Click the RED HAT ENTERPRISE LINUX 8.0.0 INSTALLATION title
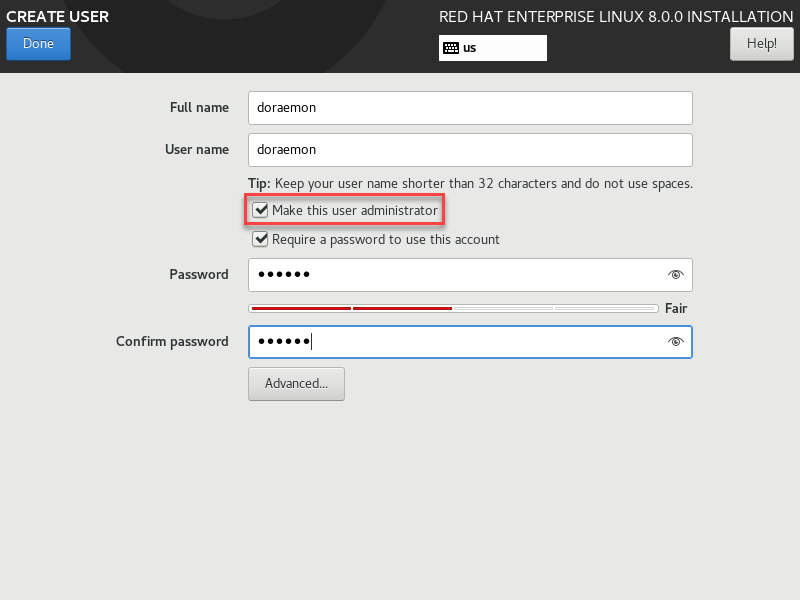Screen dimensions: 800x600 616,16
